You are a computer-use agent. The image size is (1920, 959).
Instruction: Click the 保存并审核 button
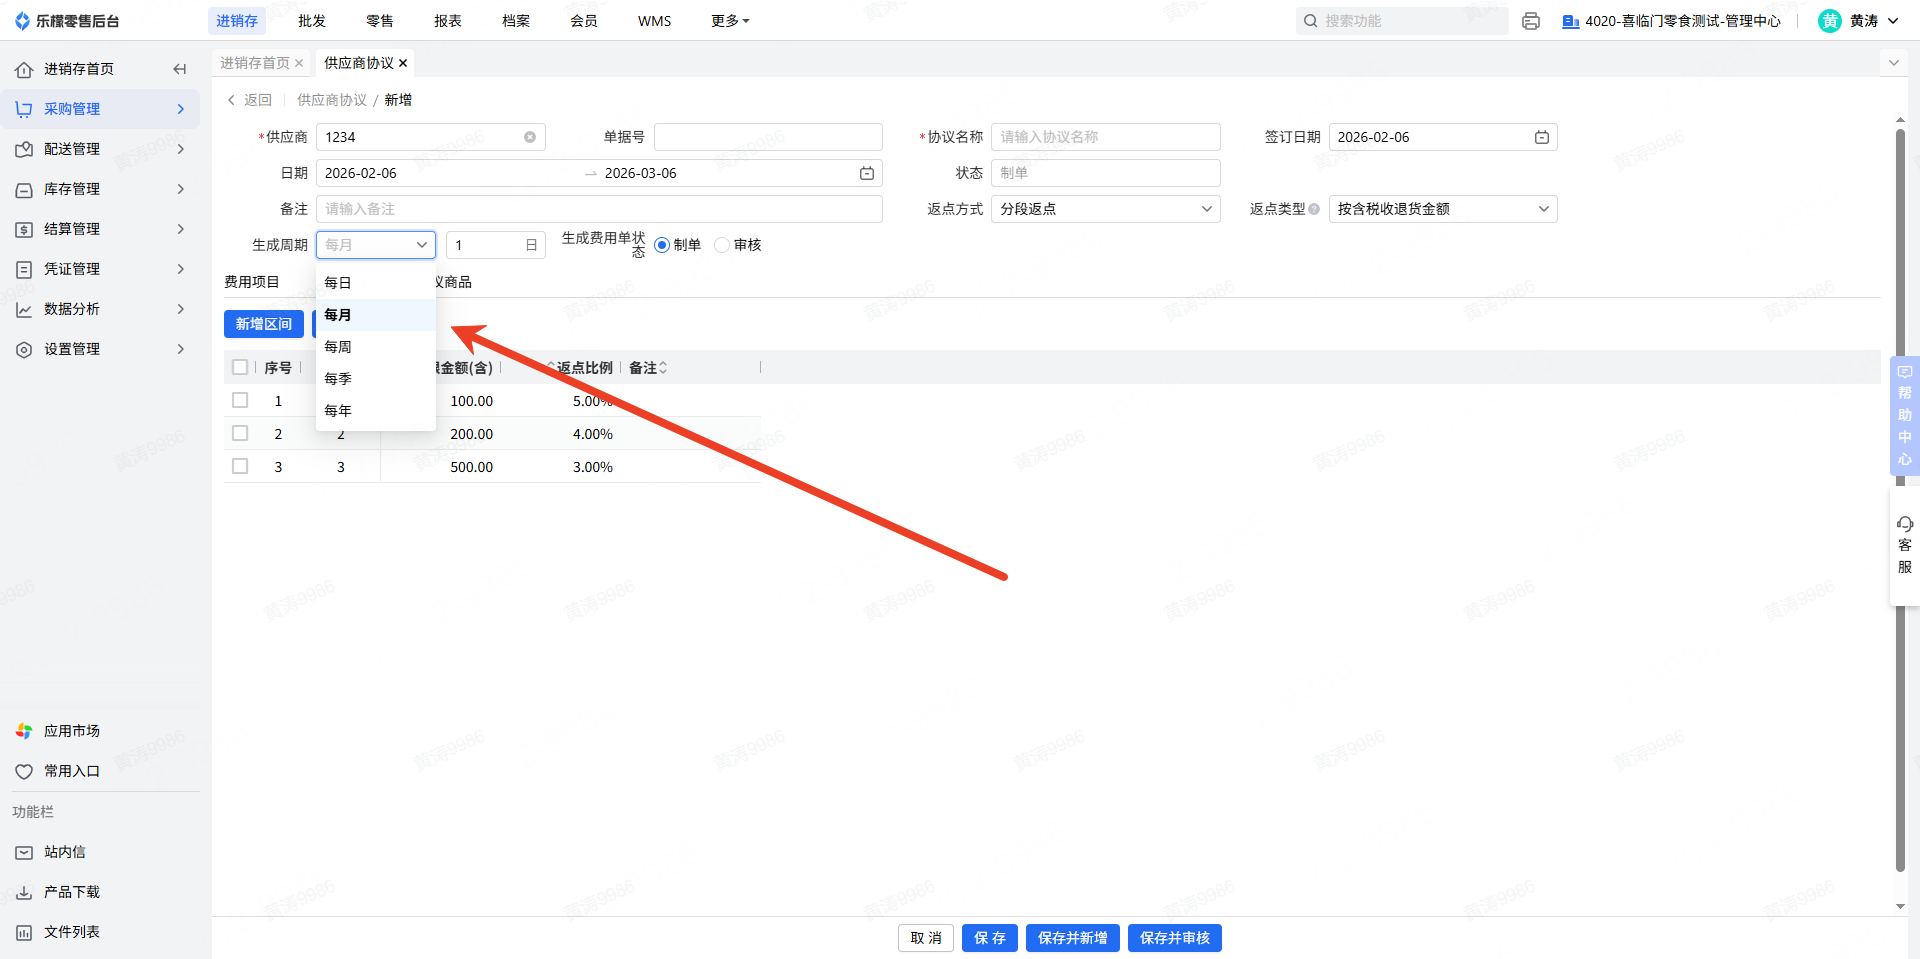tap(1175, 938)
